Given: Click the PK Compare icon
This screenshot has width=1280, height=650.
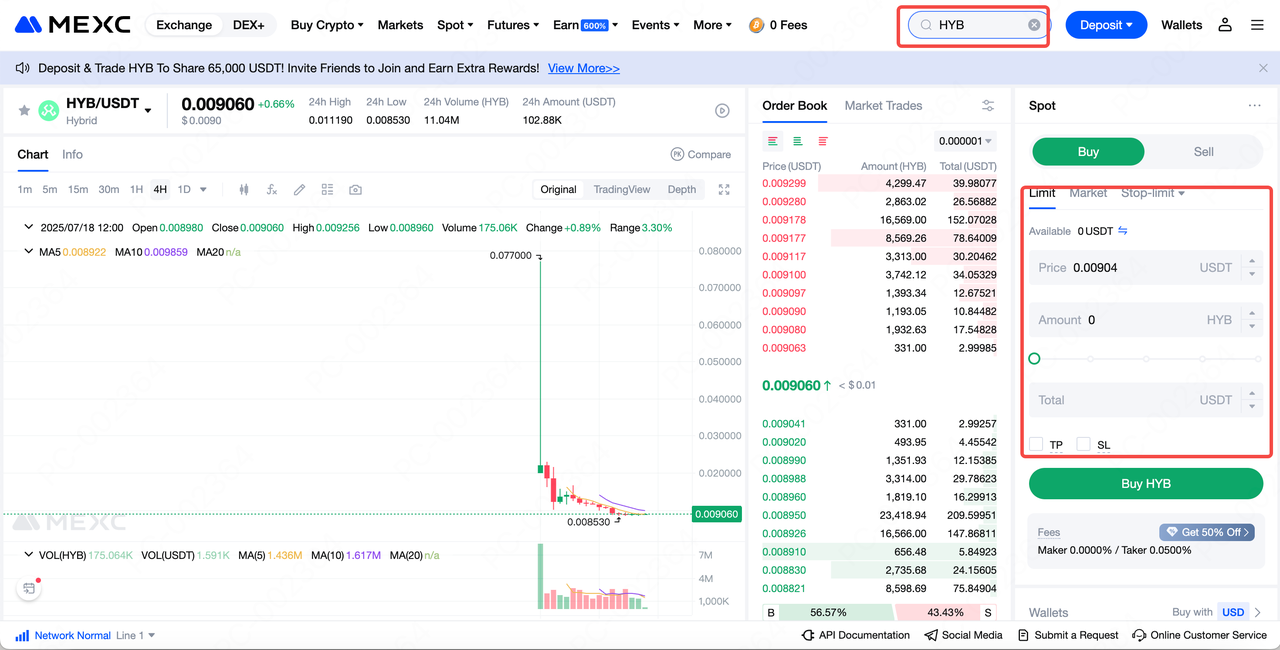Looking at the screenshot, I should pyautogui.click(x=677, y=154).
